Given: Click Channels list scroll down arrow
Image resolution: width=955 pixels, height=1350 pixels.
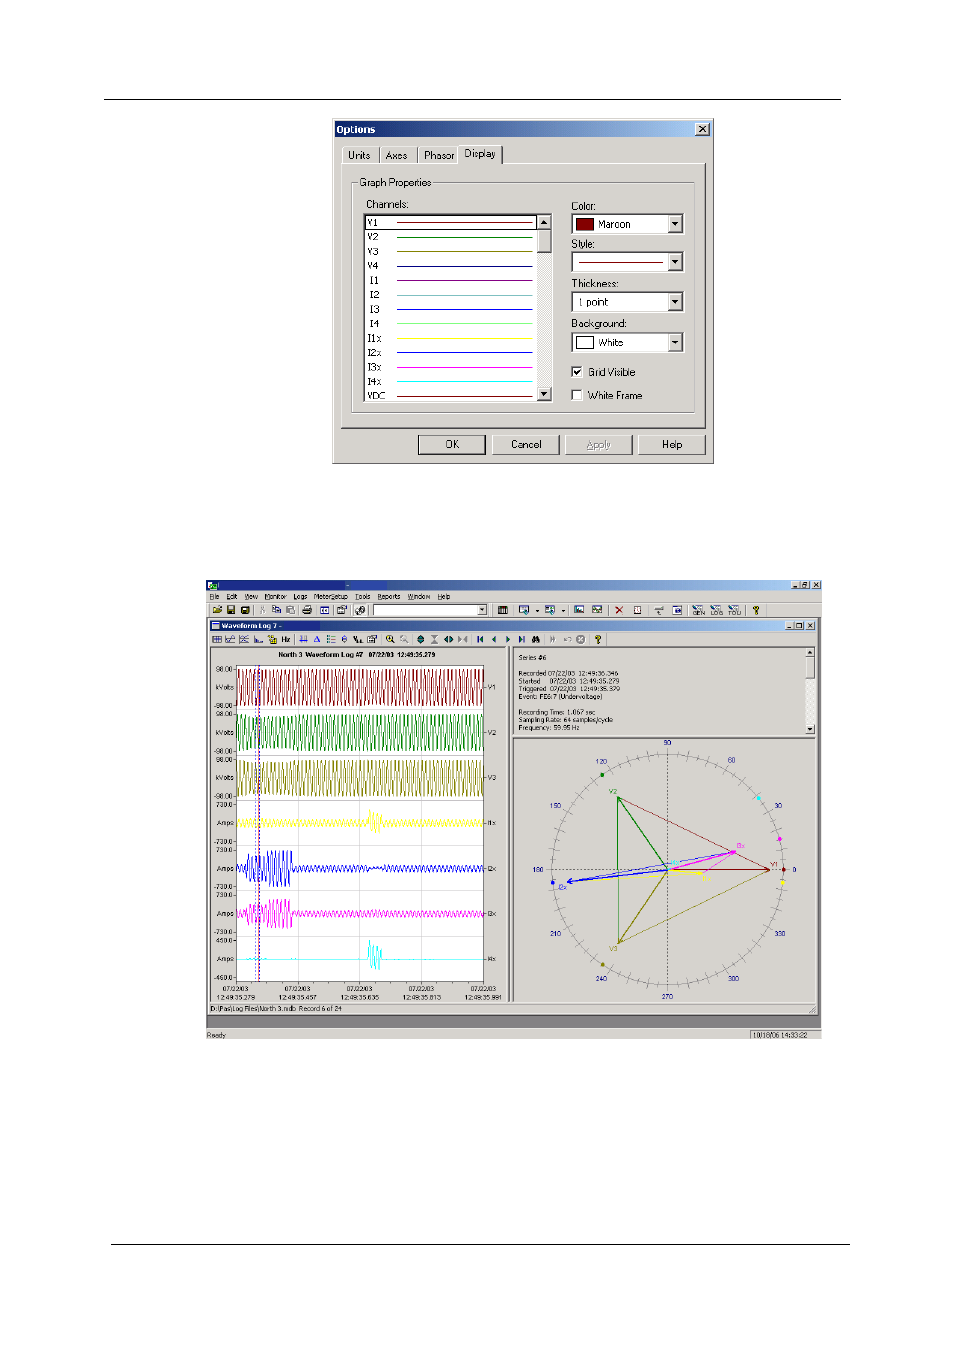Looking at the screenshot, I should pyautogui.click(x=544, y=394).
